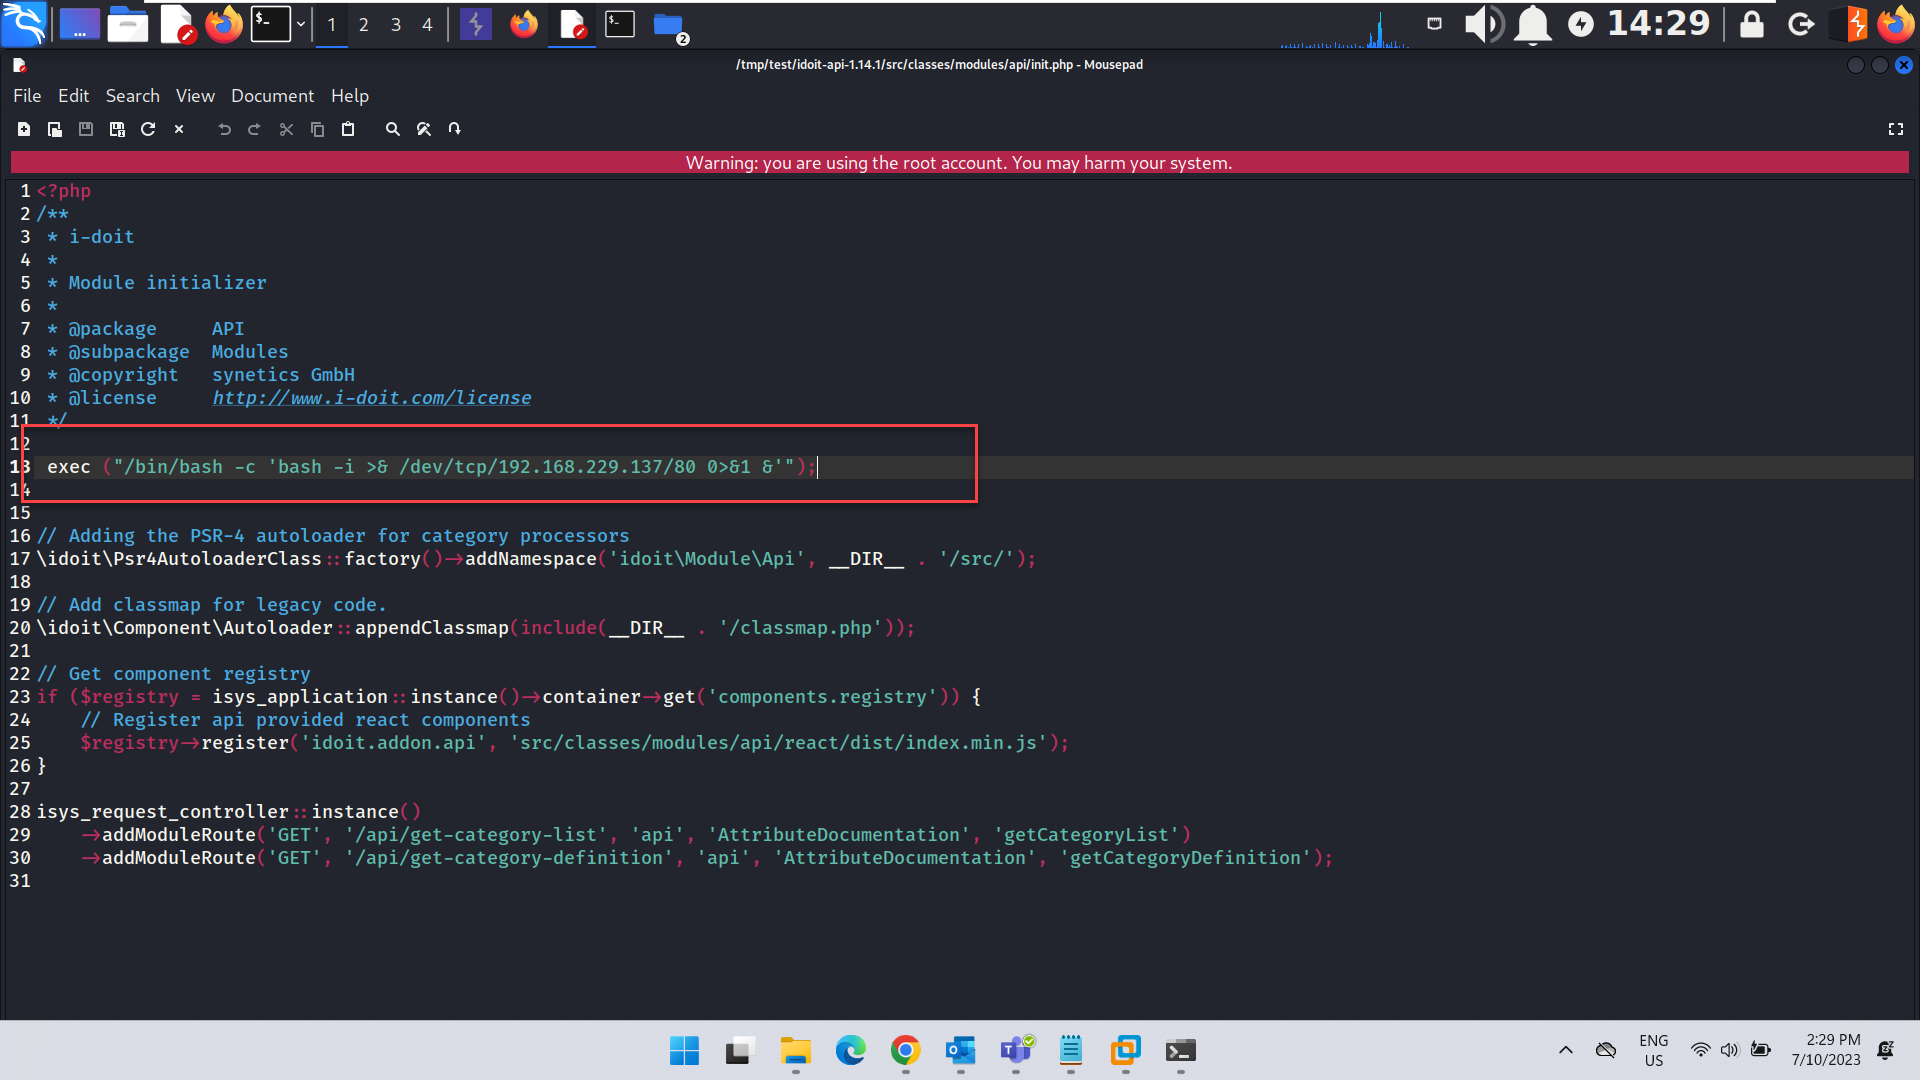Open the Search menu

pyautogui.click(x=133, y=96)
